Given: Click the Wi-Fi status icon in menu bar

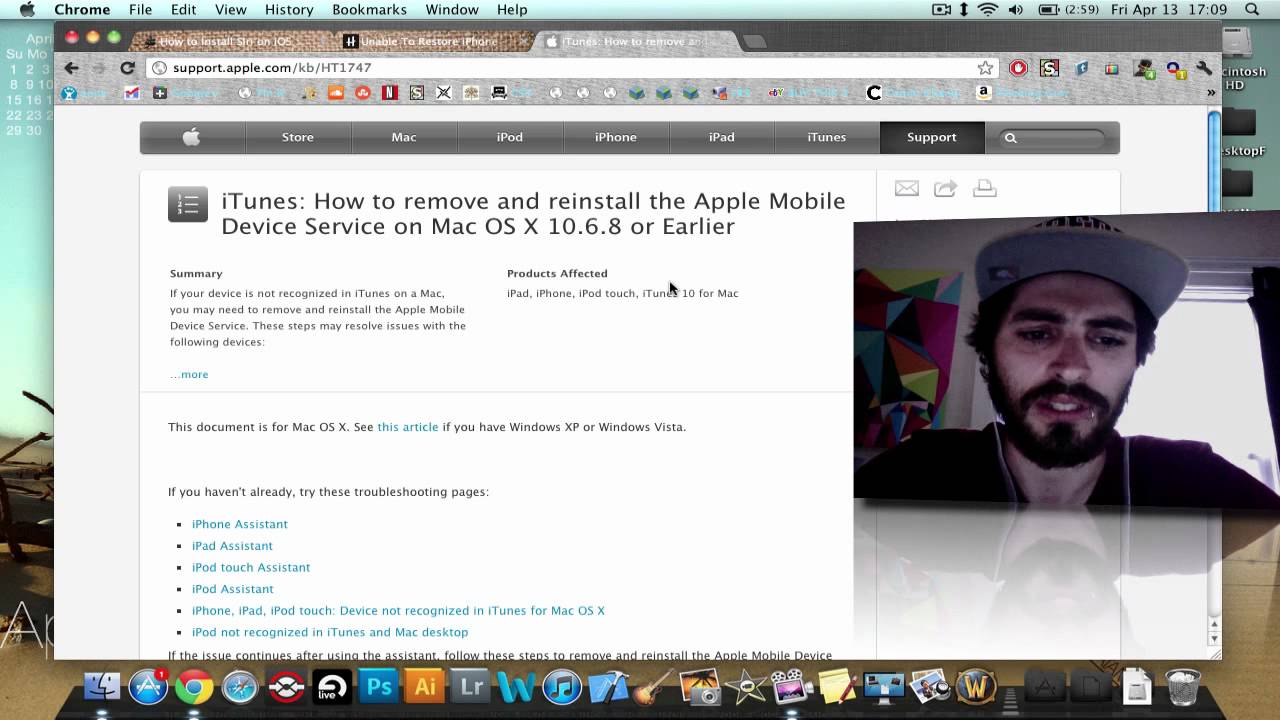Looking at the screenshot, I should (988, 10).
